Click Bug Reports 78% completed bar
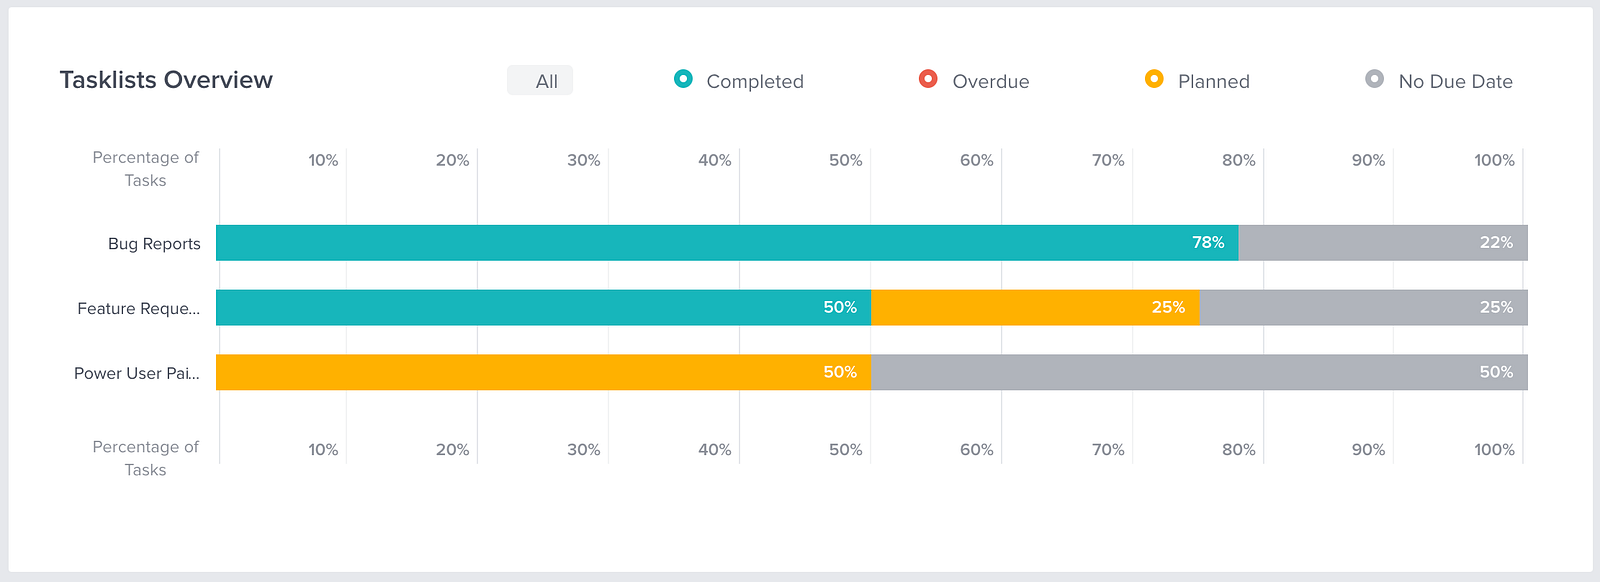Image resolution: width=1600 pixels, height=582 pixels. [x=727, y=243]
